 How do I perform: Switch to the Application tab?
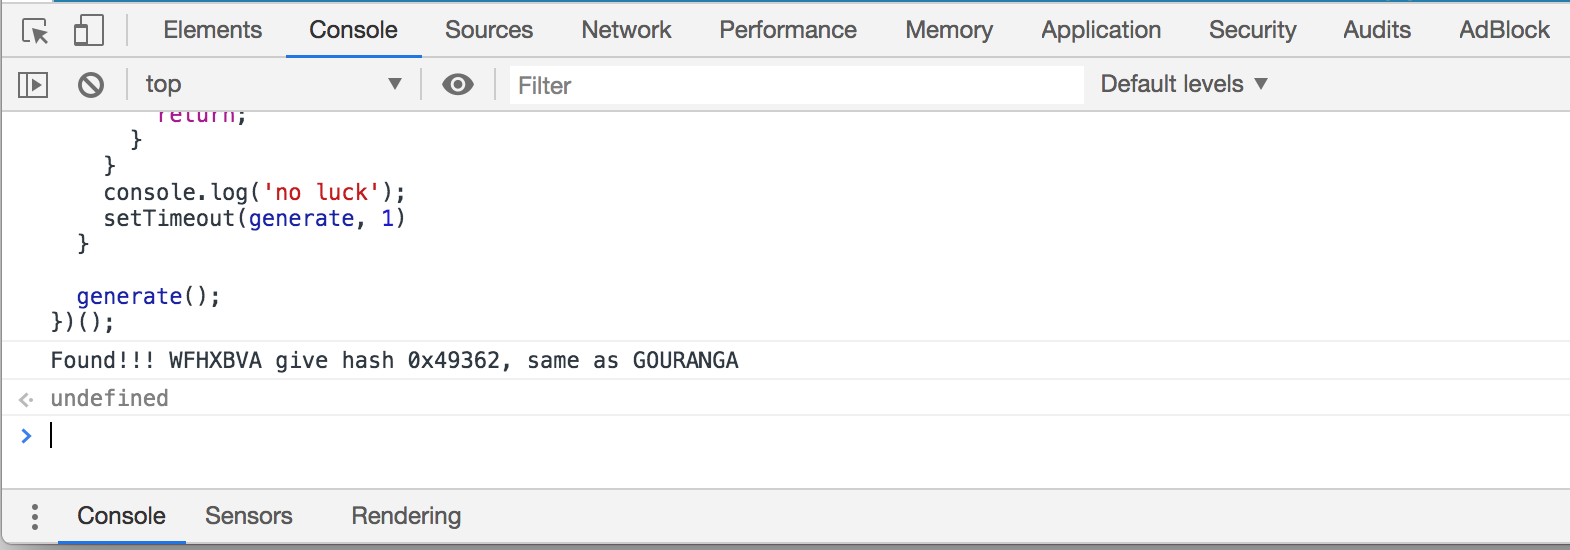point(1101,30)
